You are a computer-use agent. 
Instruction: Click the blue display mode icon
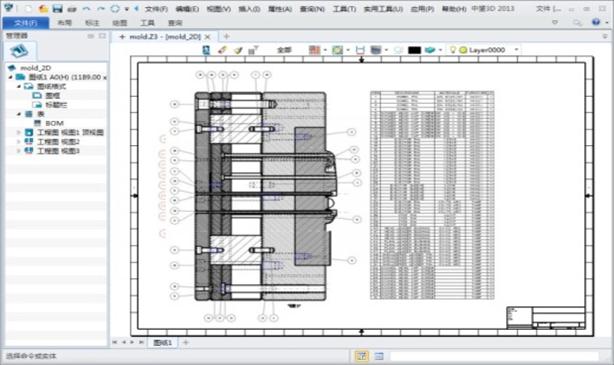[x=376, y=50]
